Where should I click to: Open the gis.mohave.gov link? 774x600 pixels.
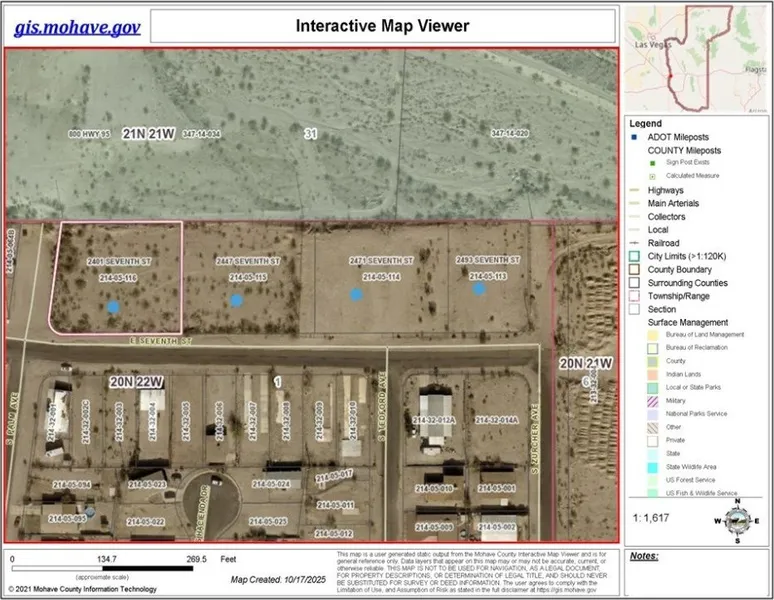click(77, 26)
